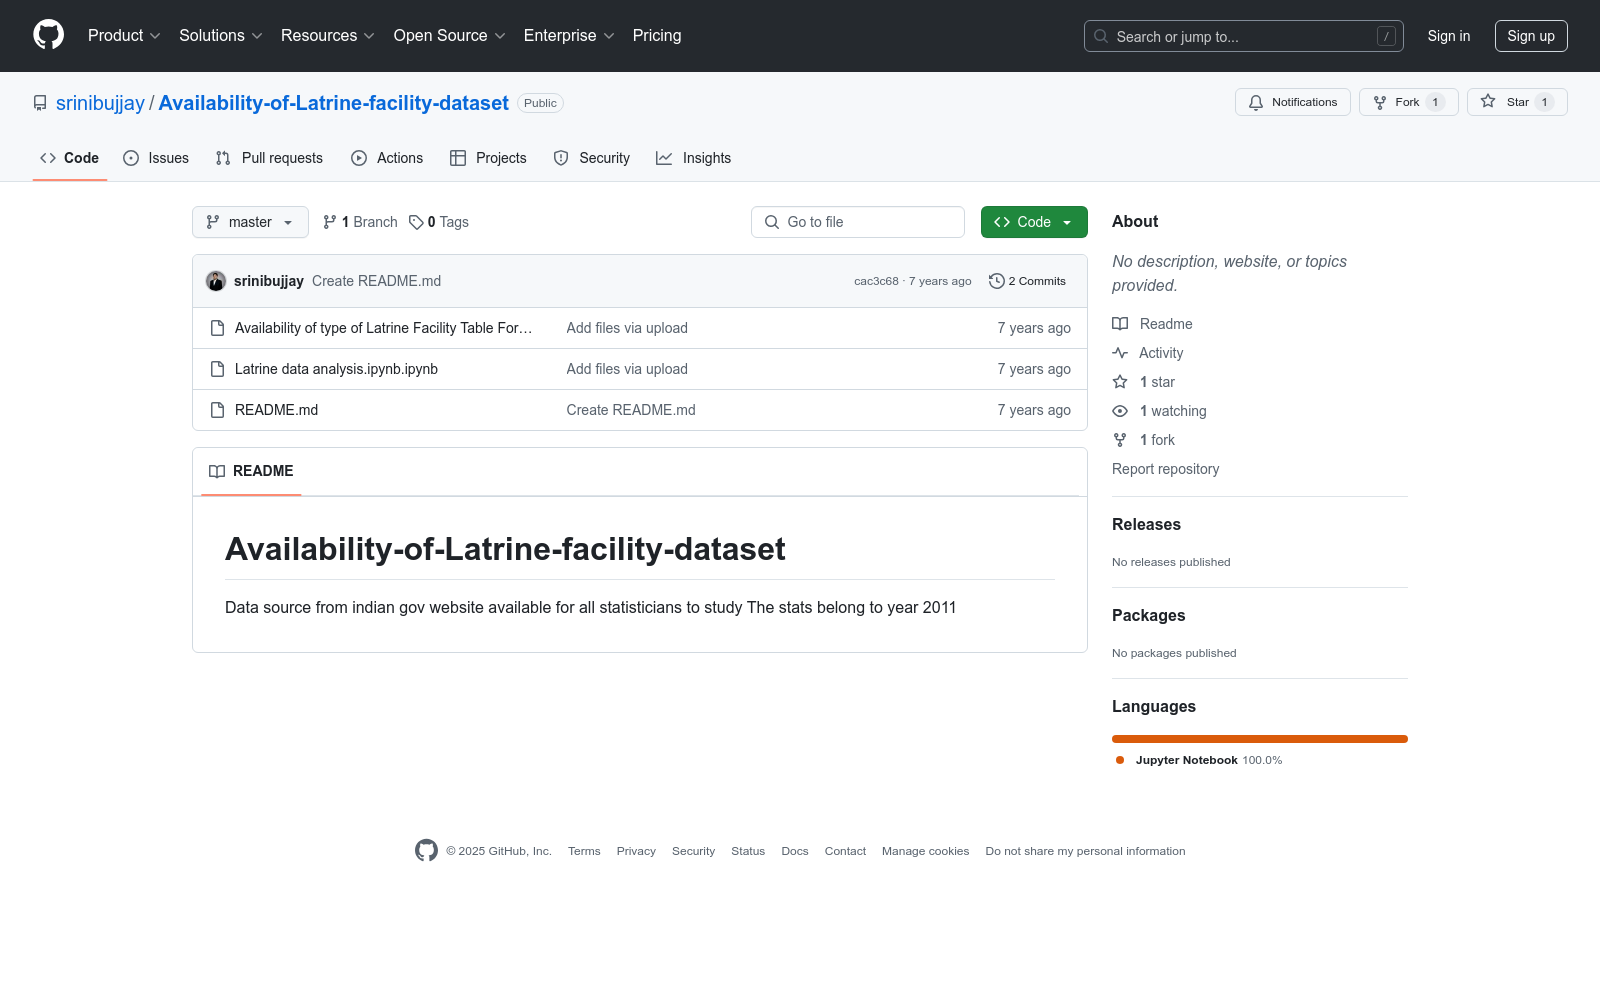Open the README.md file

(276, 410)
